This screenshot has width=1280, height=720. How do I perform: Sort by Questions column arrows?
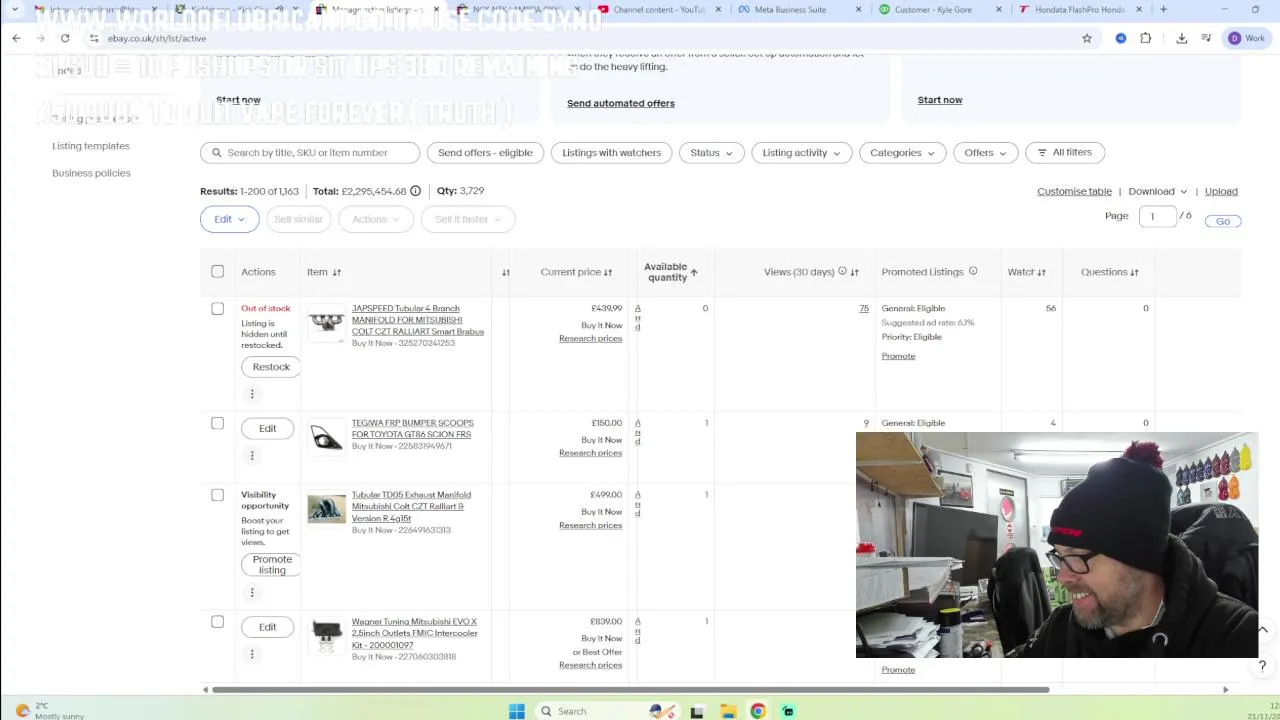click(x=1134, y=272)
